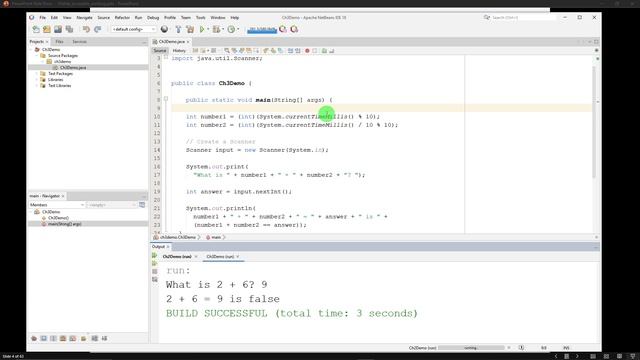Click the 'BUILD SUCCESSFUL' output line

point(292,313)
